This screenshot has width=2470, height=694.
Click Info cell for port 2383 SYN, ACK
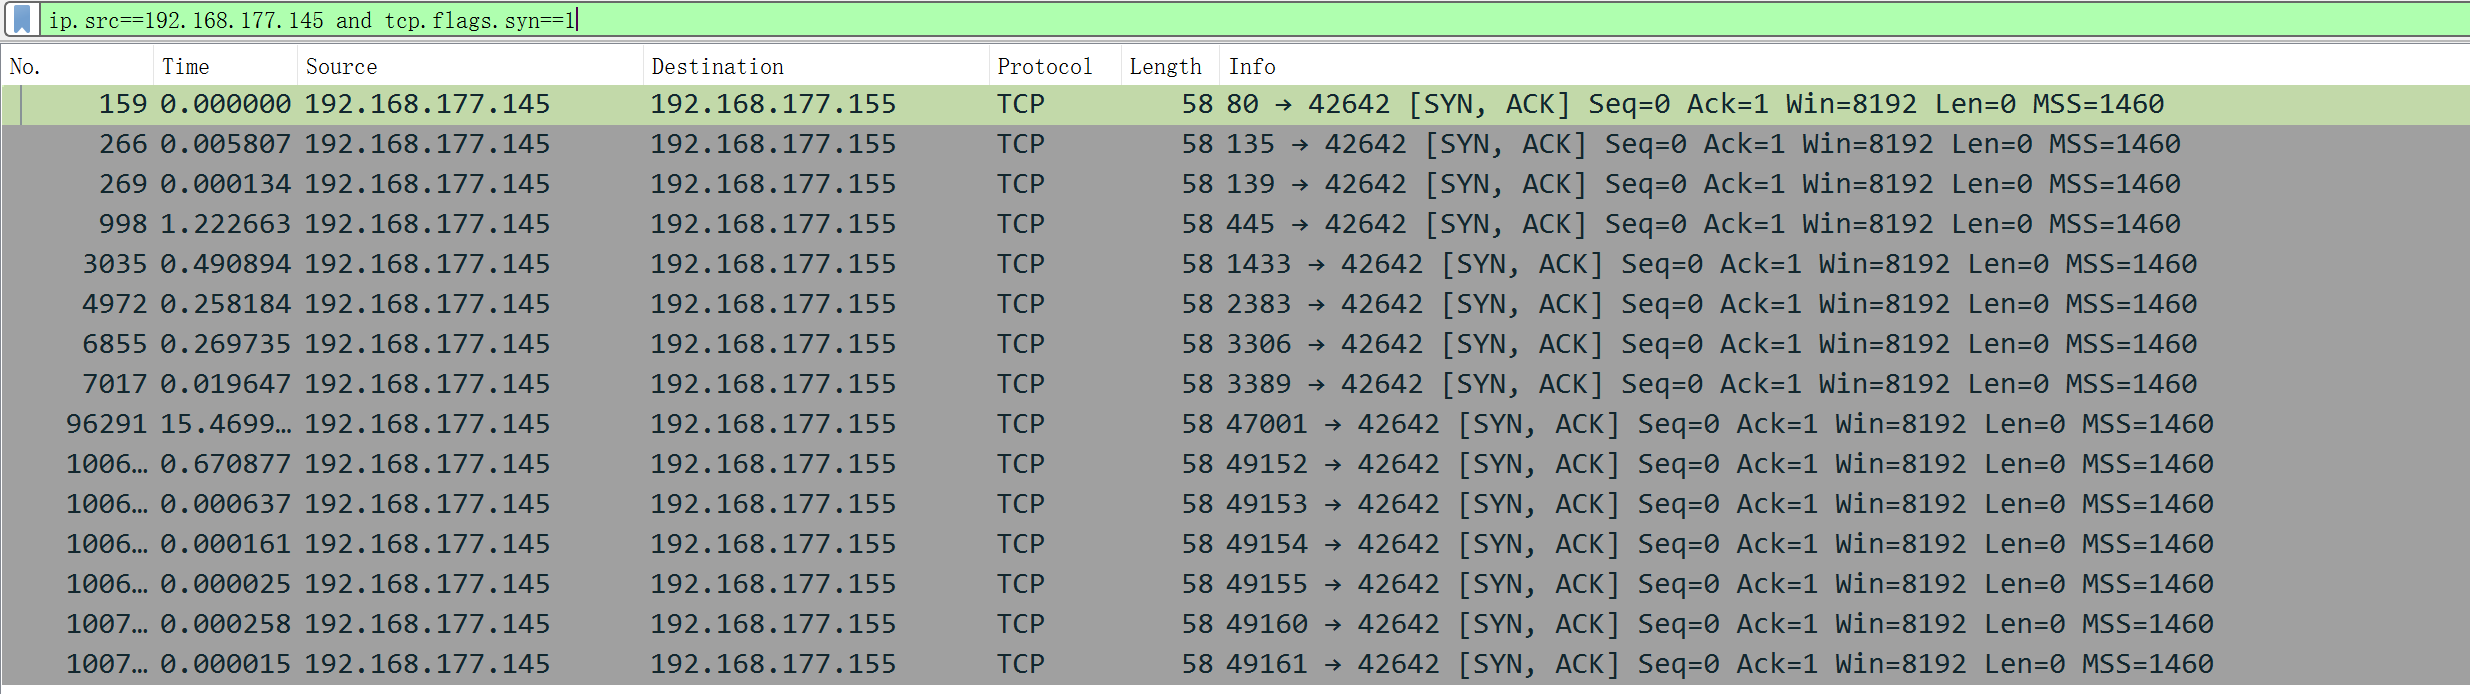(1711, 304)
